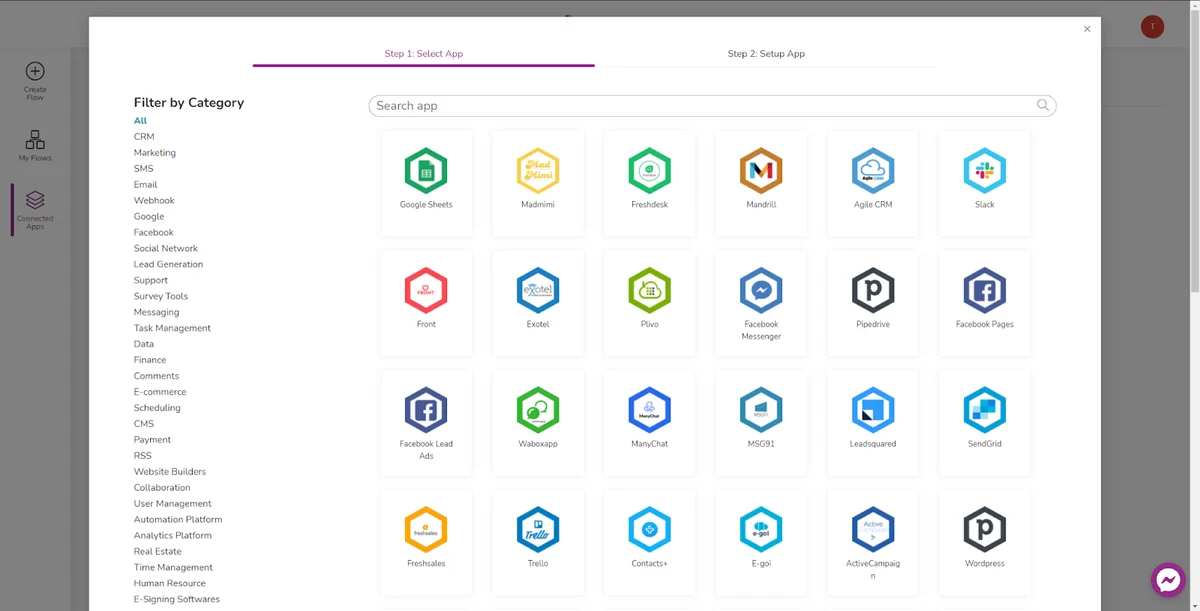Viewport: 1200px width, 611px height.
Task: Select the Facebook Messenger app icon
Action: [761, 291]
